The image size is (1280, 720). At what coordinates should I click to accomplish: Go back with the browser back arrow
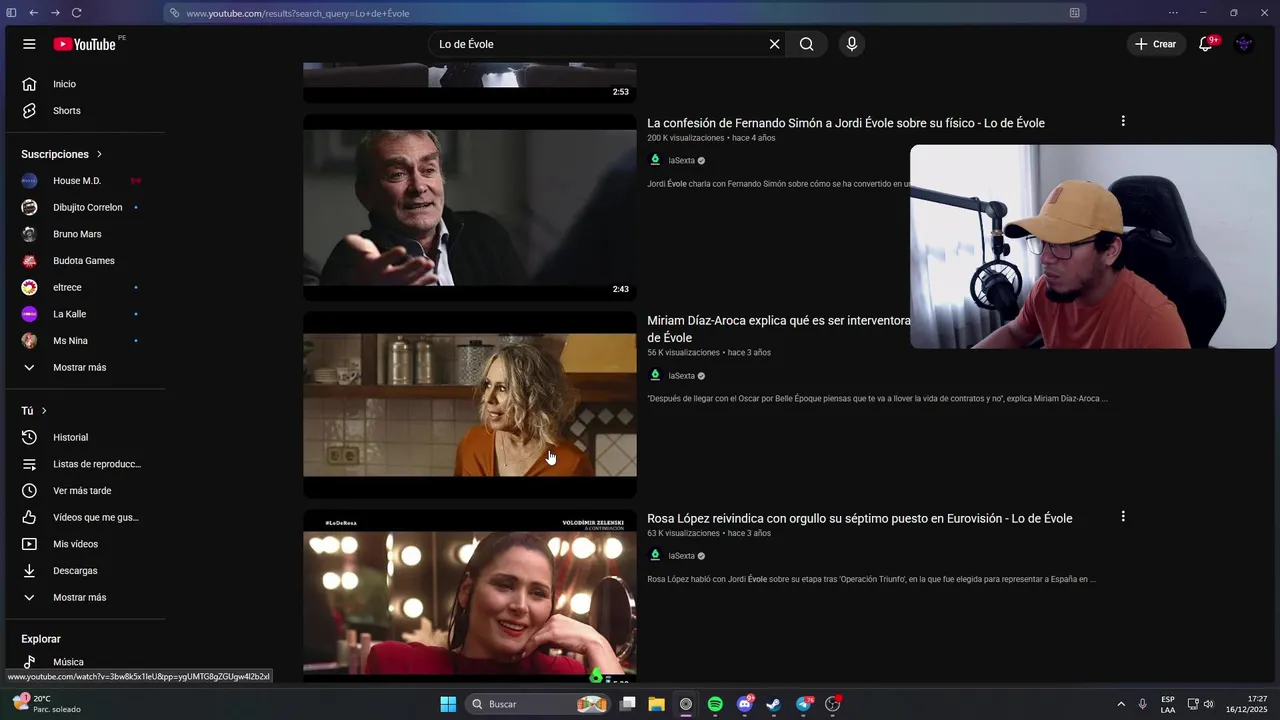[33, 13]
